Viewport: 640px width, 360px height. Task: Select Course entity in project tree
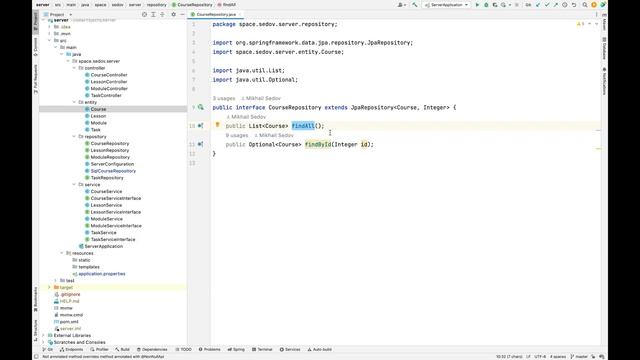[98, 109]
